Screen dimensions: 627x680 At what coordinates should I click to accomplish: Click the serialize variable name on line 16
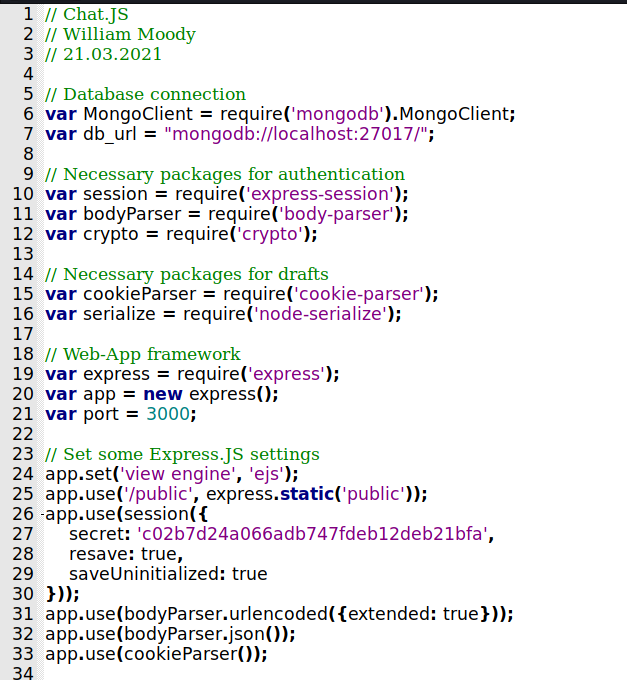coord(119,314)
